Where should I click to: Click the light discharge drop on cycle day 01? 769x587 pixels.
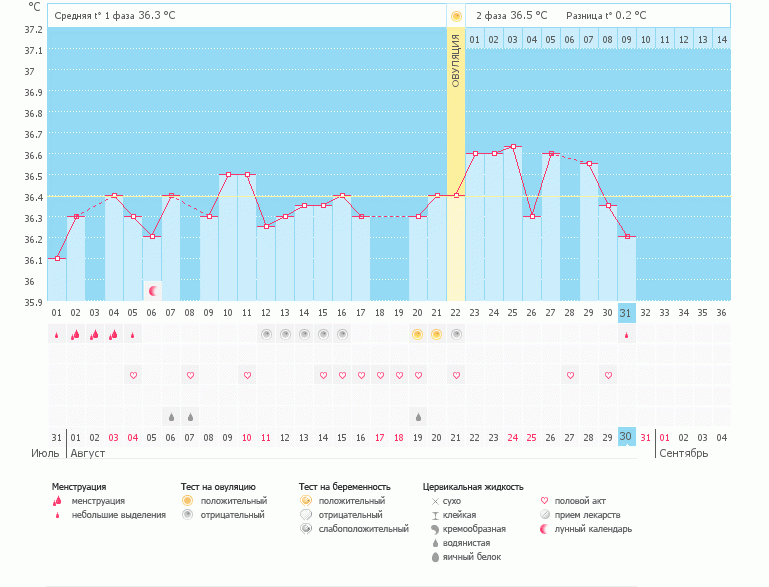pos(56,335)
